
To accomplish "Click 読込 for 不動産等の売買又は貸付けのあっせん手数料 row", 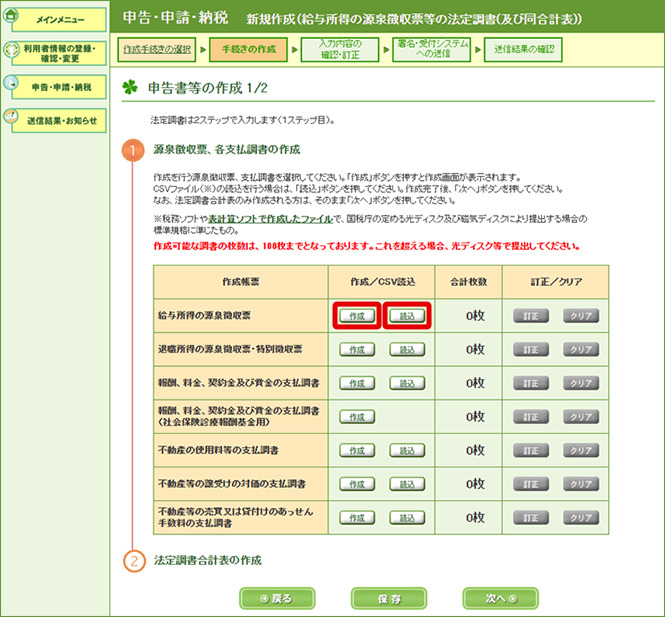I will 406,518.
